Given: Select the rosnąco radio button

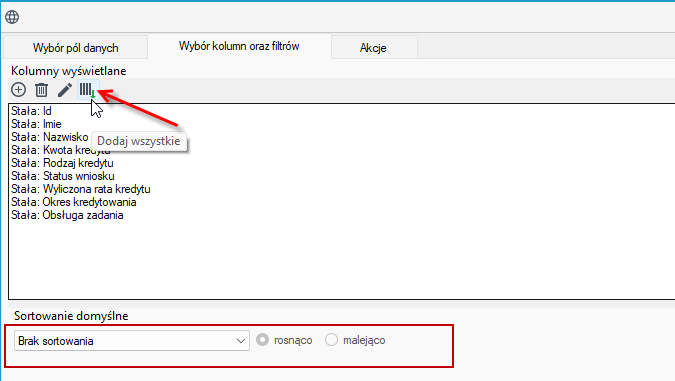Looking at the screenshot, I should pos(262,340).
